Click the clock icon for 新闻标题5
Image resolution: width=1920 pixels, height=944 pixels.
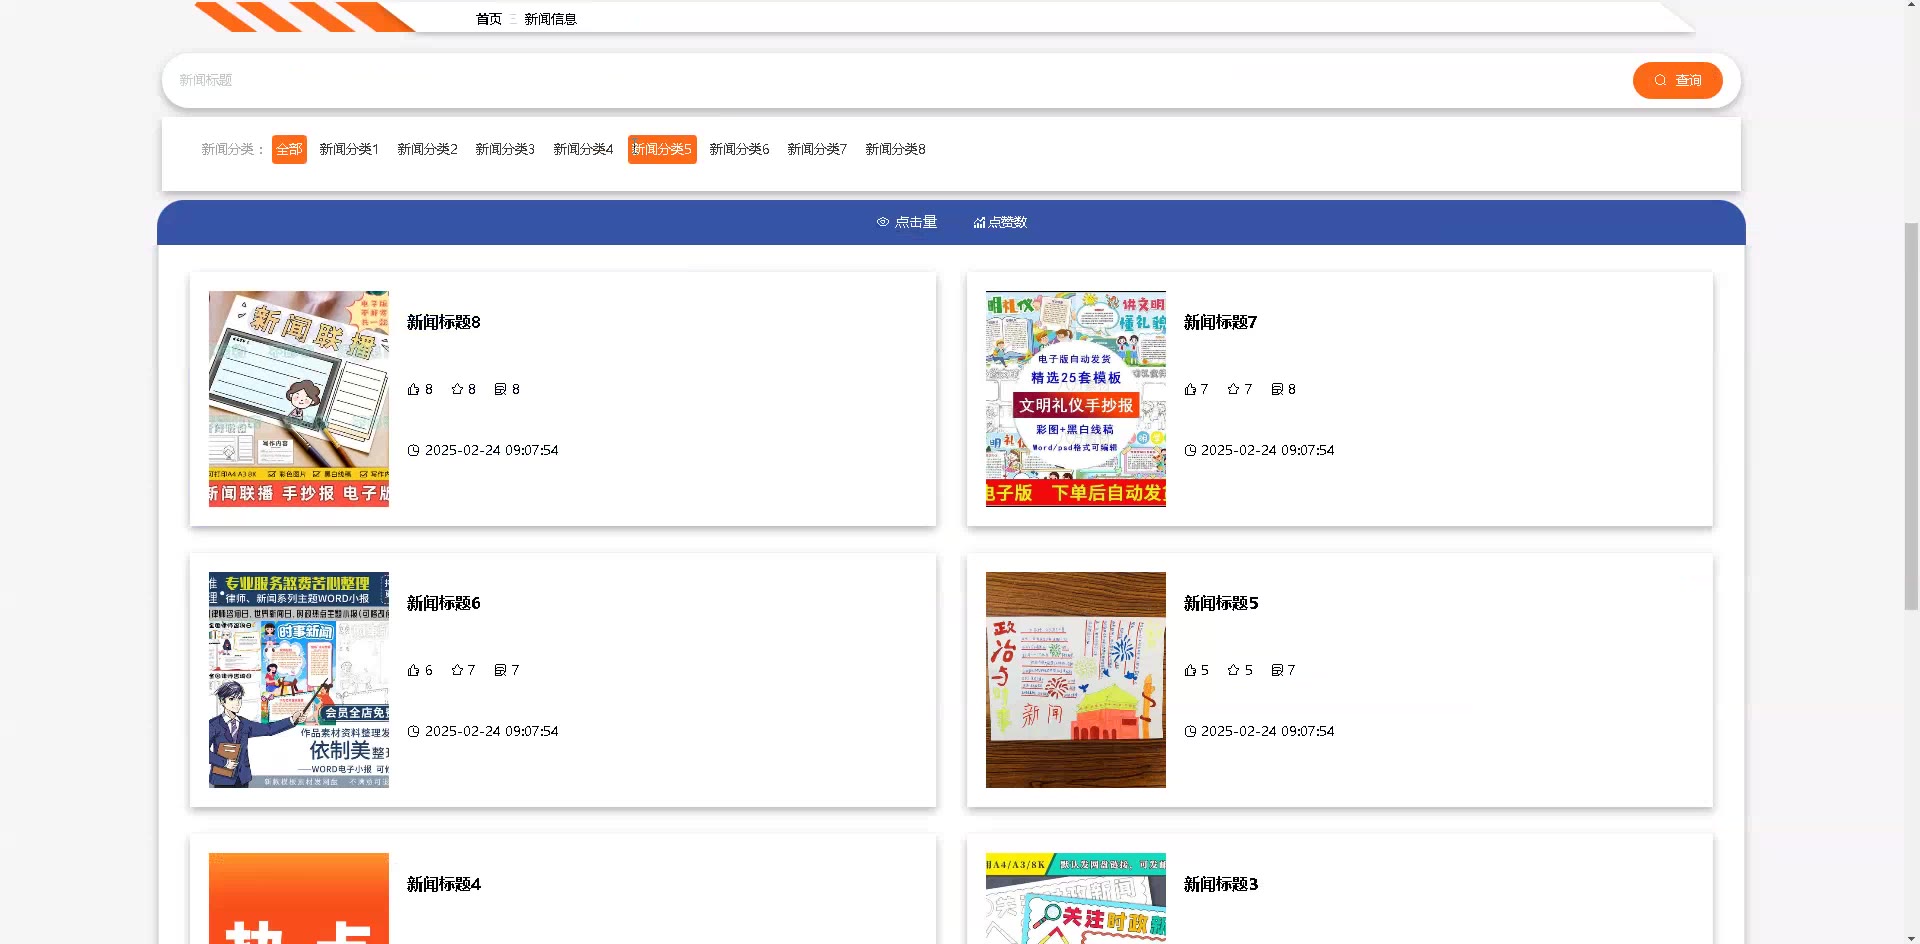tap(1190, 731)
